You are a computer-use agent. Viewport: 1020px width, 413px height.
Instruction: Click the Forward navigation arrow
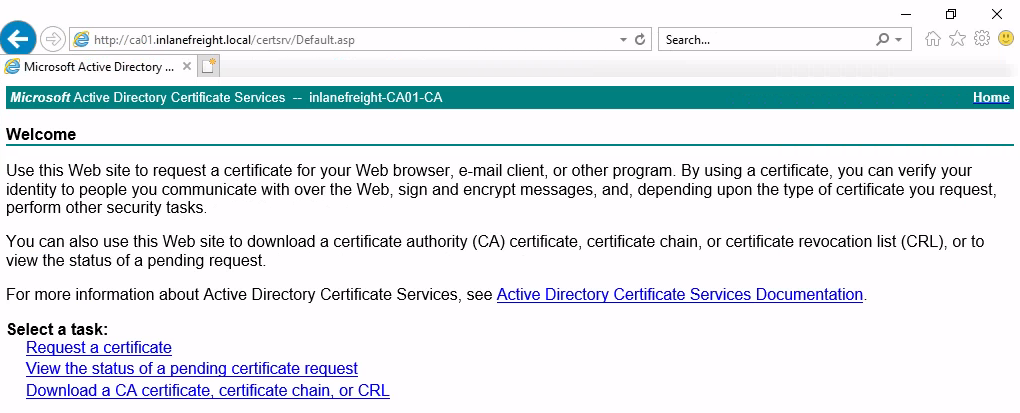click(x=53, y=40)
